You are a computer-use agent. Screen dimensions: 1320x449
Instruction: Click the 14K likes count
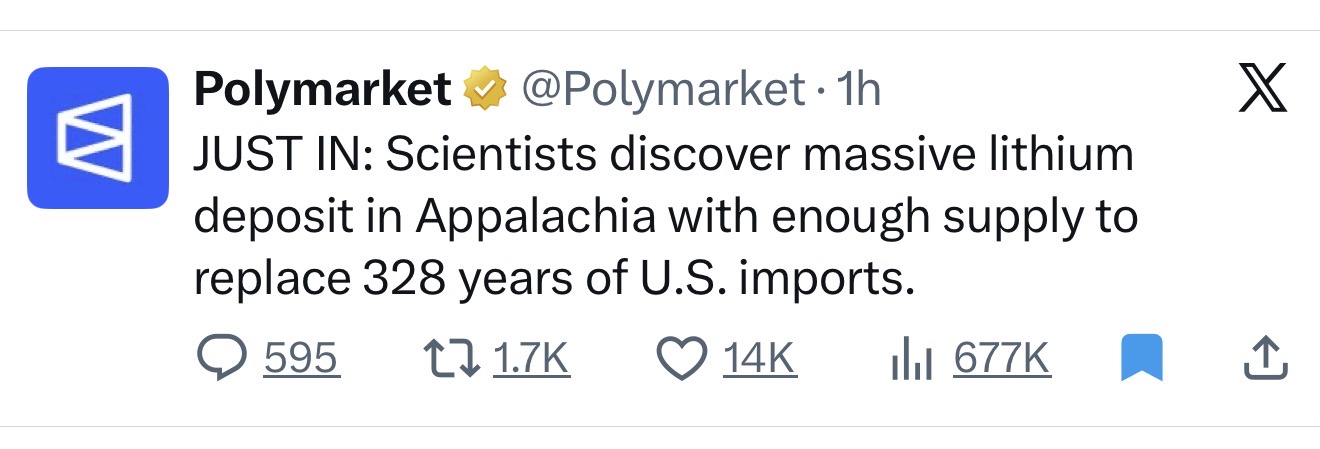pos(759,359)
